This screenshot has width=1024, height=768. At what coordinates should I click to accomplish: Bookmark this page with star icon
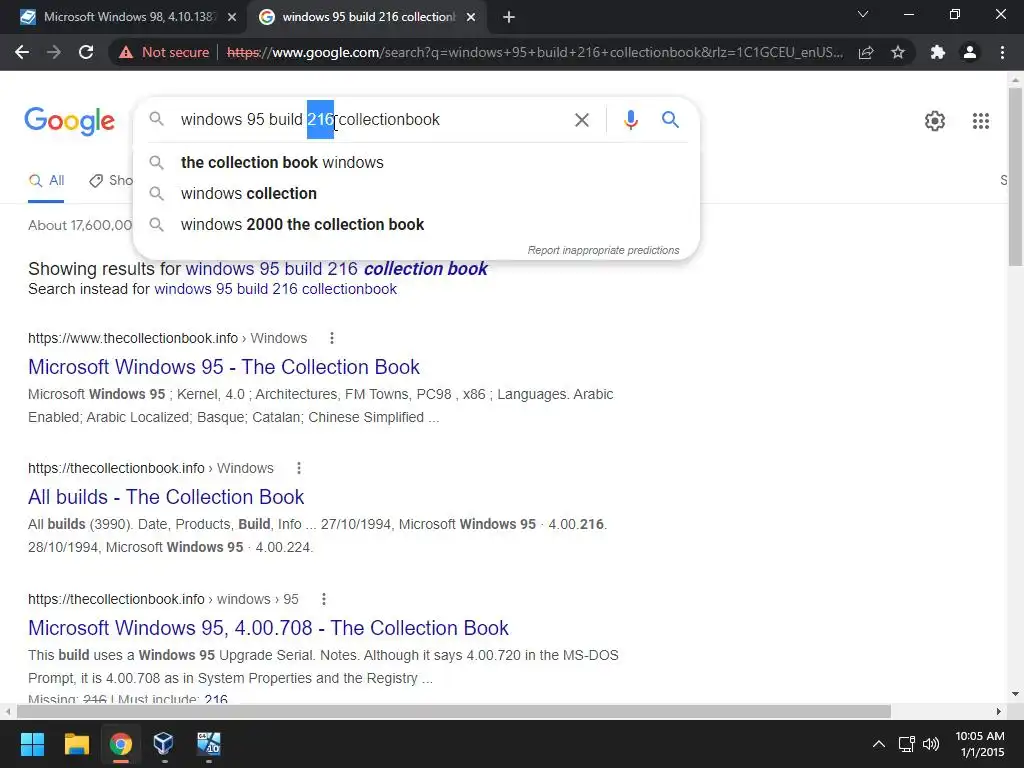tap(898, 52)
